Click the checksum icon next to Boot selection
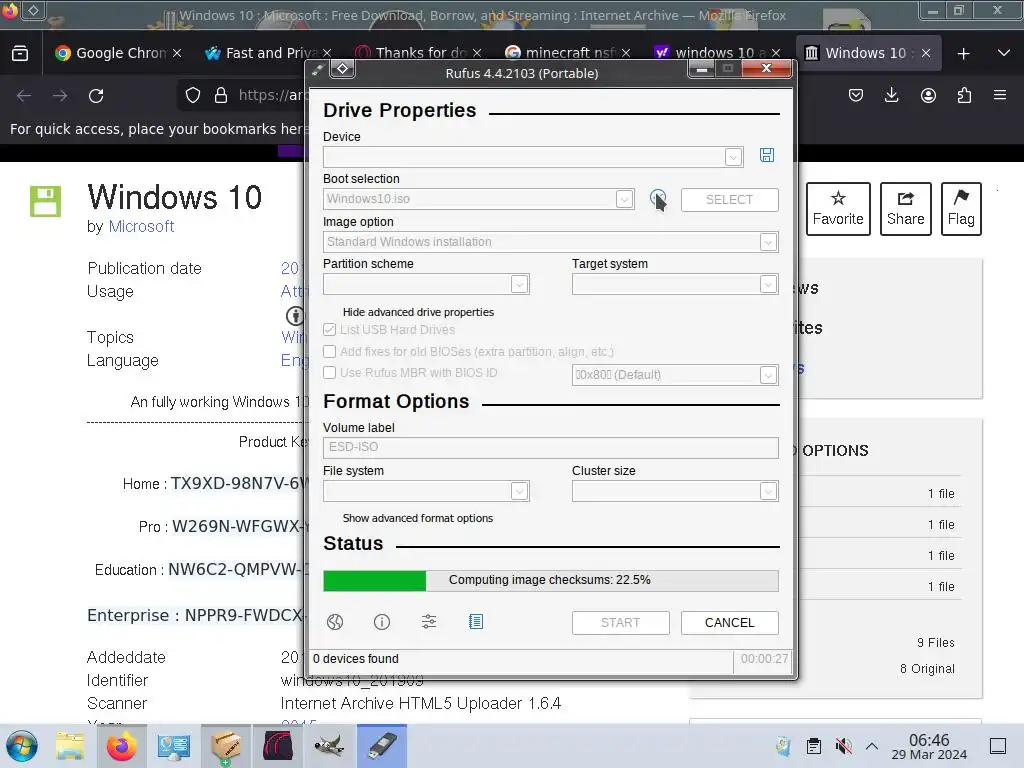This screenshot has height=768, width=1024. (658, 198)
